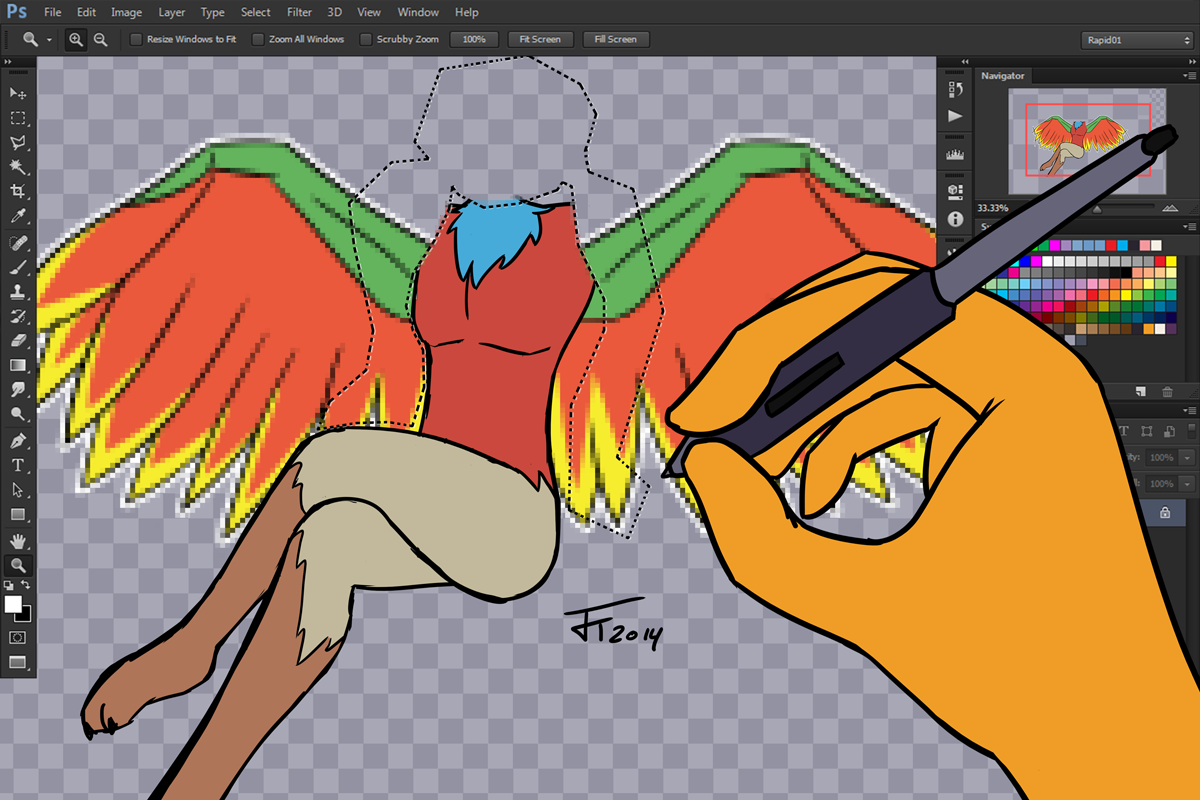The height and width of the screenshot is (800, 1200).
Task: Delete swatch using trash icon
Action: coord(1169,391)
